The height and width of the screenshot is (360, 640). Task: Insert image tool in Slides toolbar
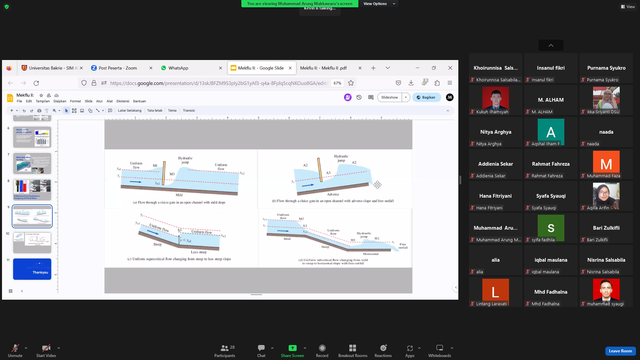point(82,111)
